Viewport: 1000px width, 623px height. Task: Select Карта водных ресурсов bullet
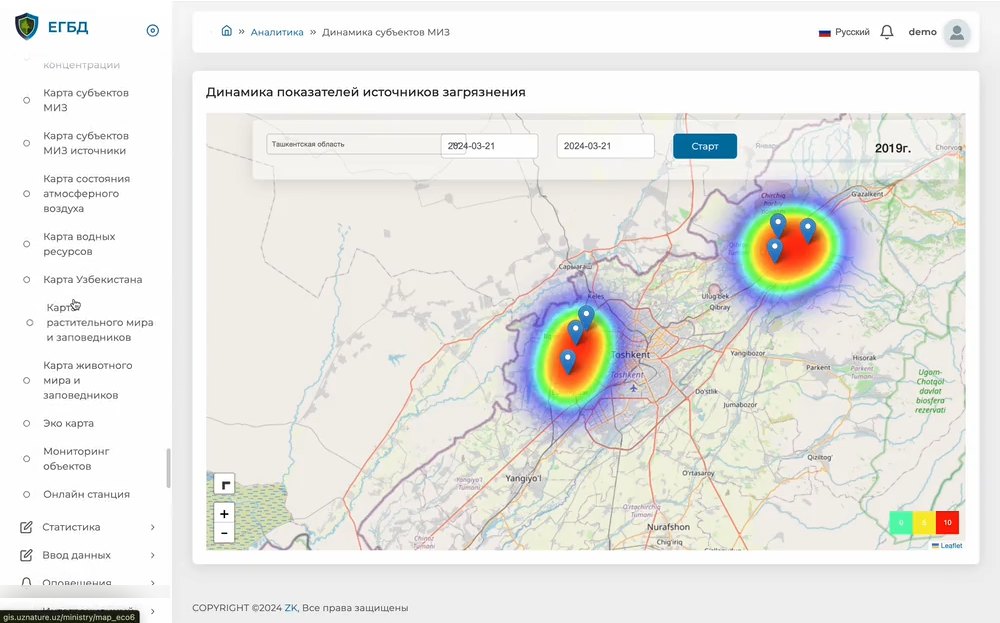(x=26, y=244)
